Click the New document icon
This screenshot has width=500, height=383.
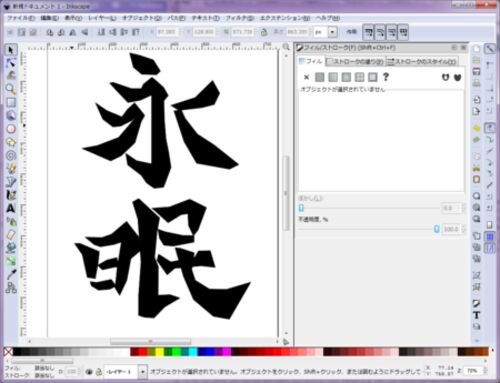tap(477, 49)
